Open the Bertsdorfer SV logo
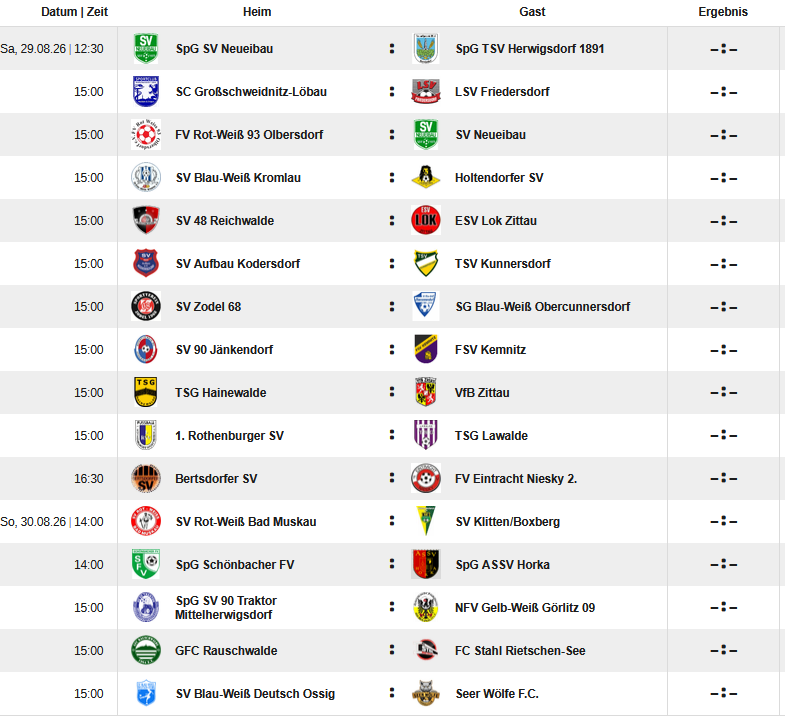785x724 pixels. pos(146,478)
